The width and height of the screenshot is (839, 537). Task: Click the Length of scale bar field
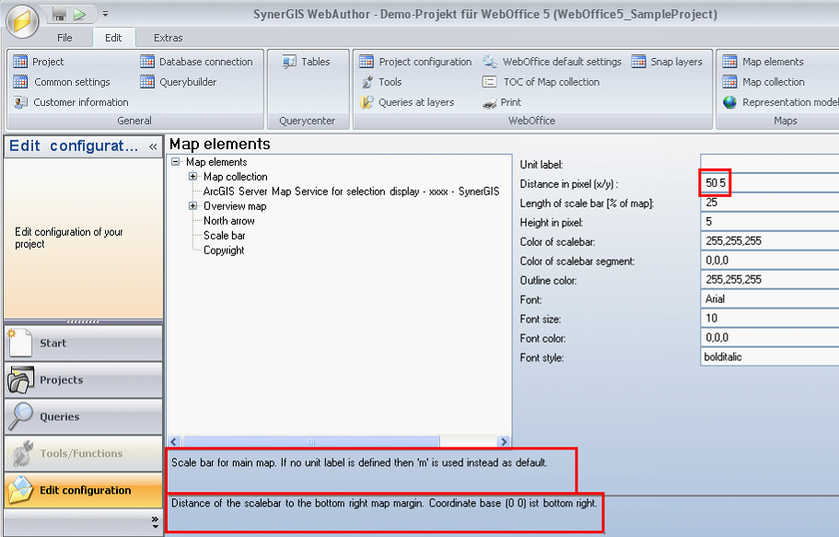[769, 203]
